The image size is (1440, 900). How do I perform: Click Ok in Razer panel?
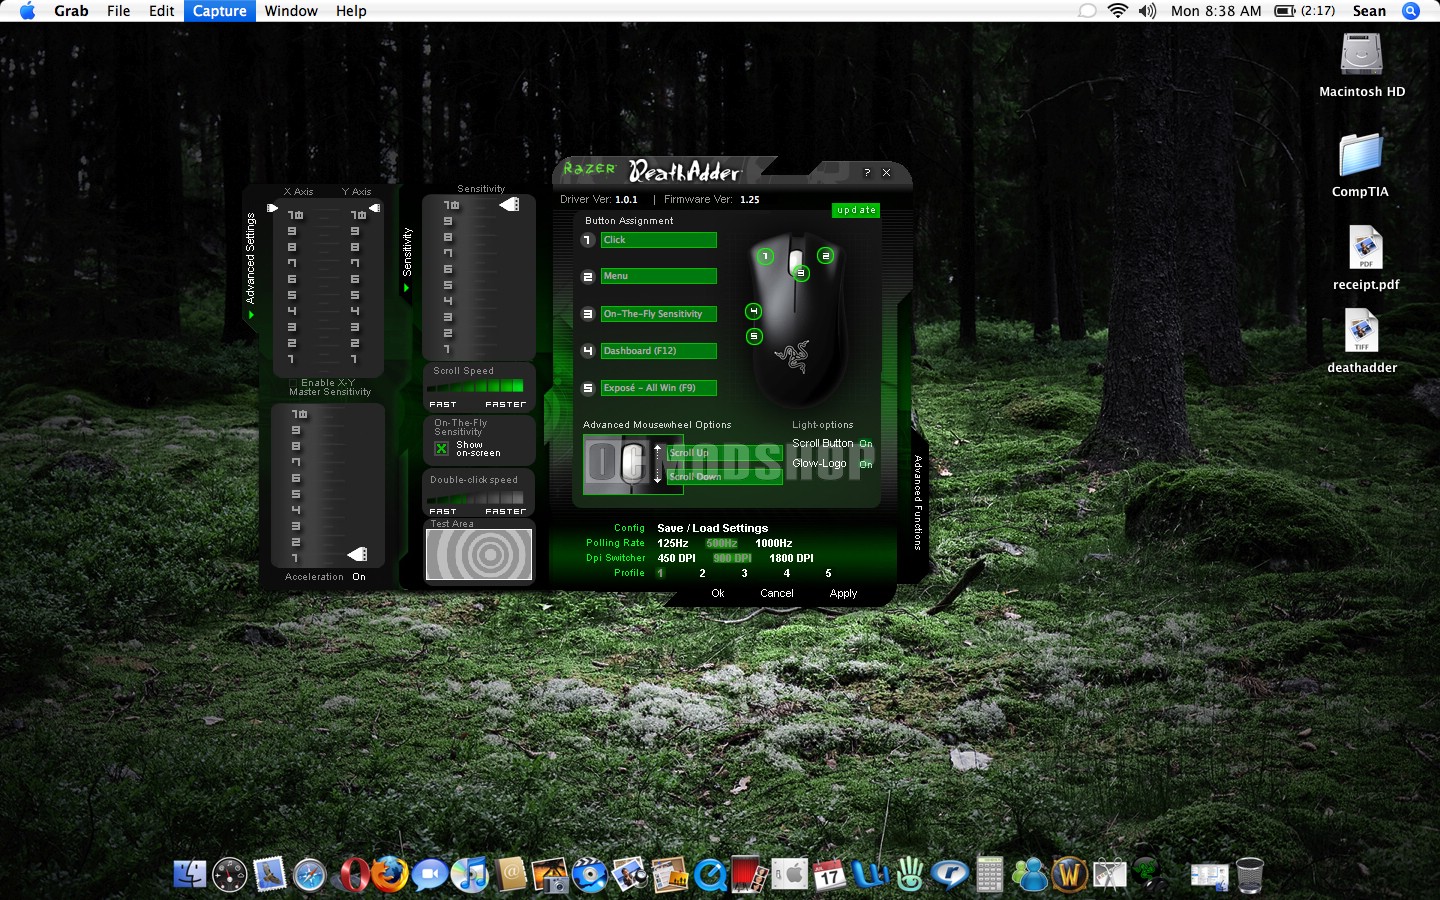coord(718,594)
